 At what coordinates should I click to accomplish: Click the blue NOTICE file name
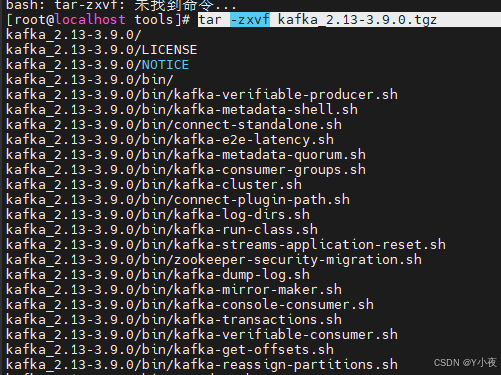pyautogui.click(x=165, y=65)
